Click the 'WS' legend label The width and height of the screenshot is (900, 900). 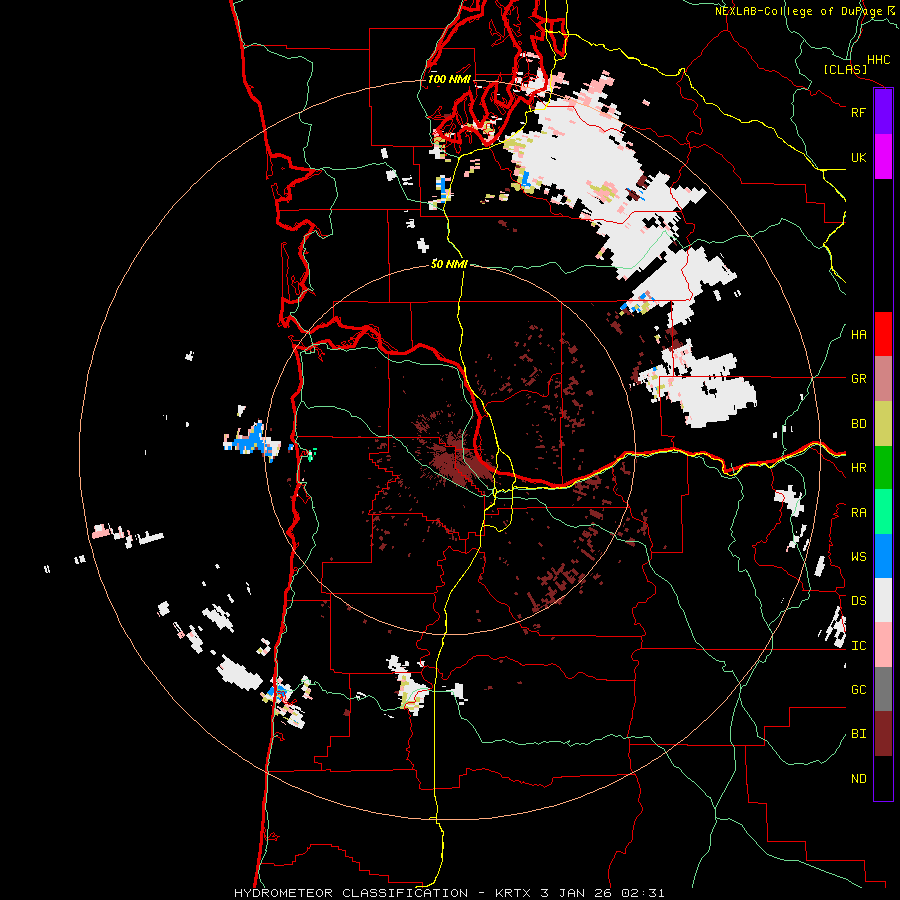(x=858, y=557)
